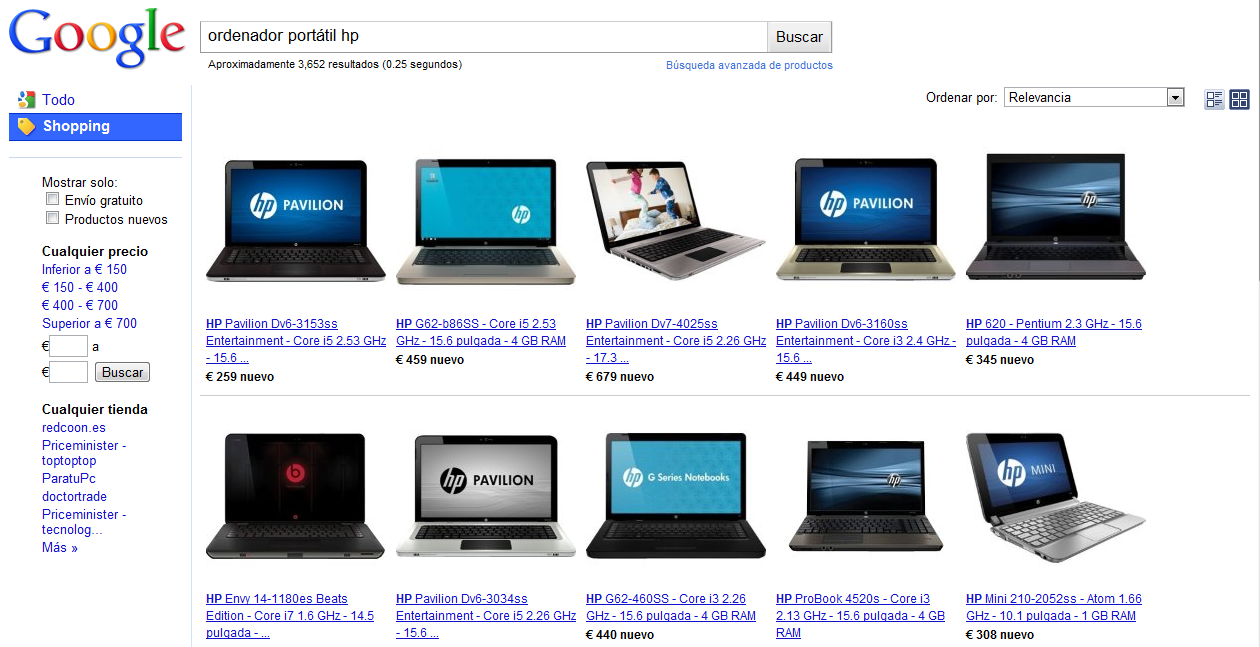
Task: Open HP Pavilion Dv6-3034ss title link
Action: 486,616
